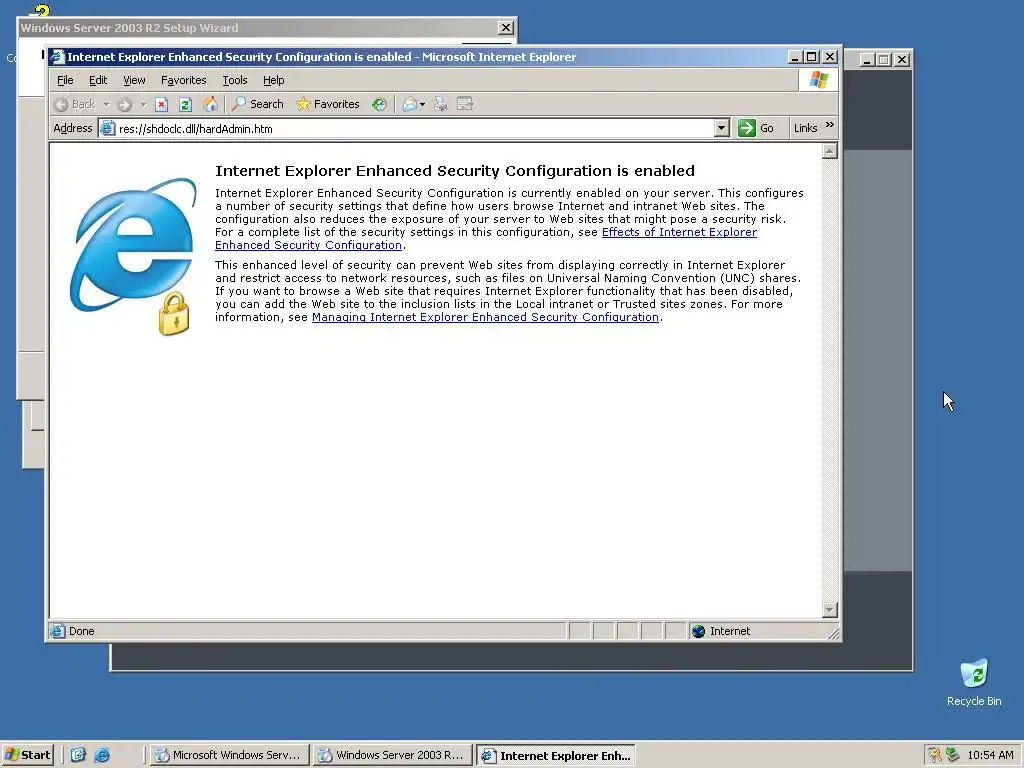Open the Tools menu
Image resolution: width=1024 pixels, height=768 pixels.
pyautogui.click(x=234, y=80)
